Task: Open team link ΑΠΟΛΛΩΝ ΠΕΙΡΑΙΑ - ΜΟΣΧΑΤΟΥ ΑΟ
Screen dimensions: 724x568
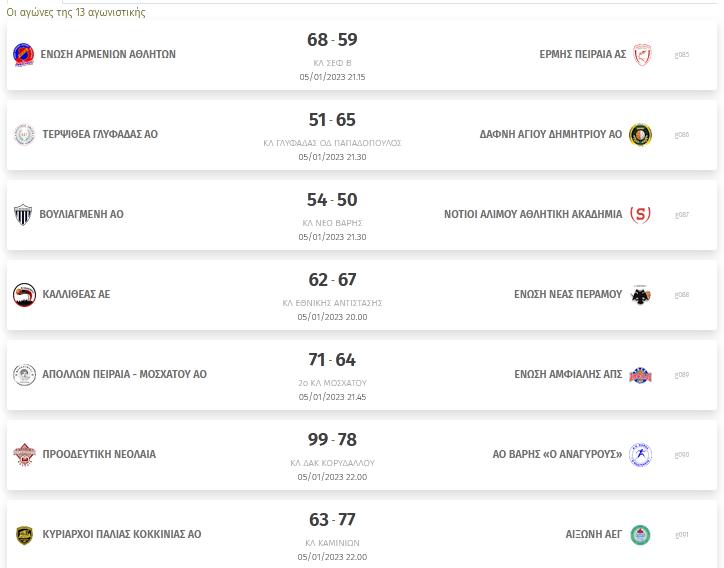Action: click(x=124, y=375)
